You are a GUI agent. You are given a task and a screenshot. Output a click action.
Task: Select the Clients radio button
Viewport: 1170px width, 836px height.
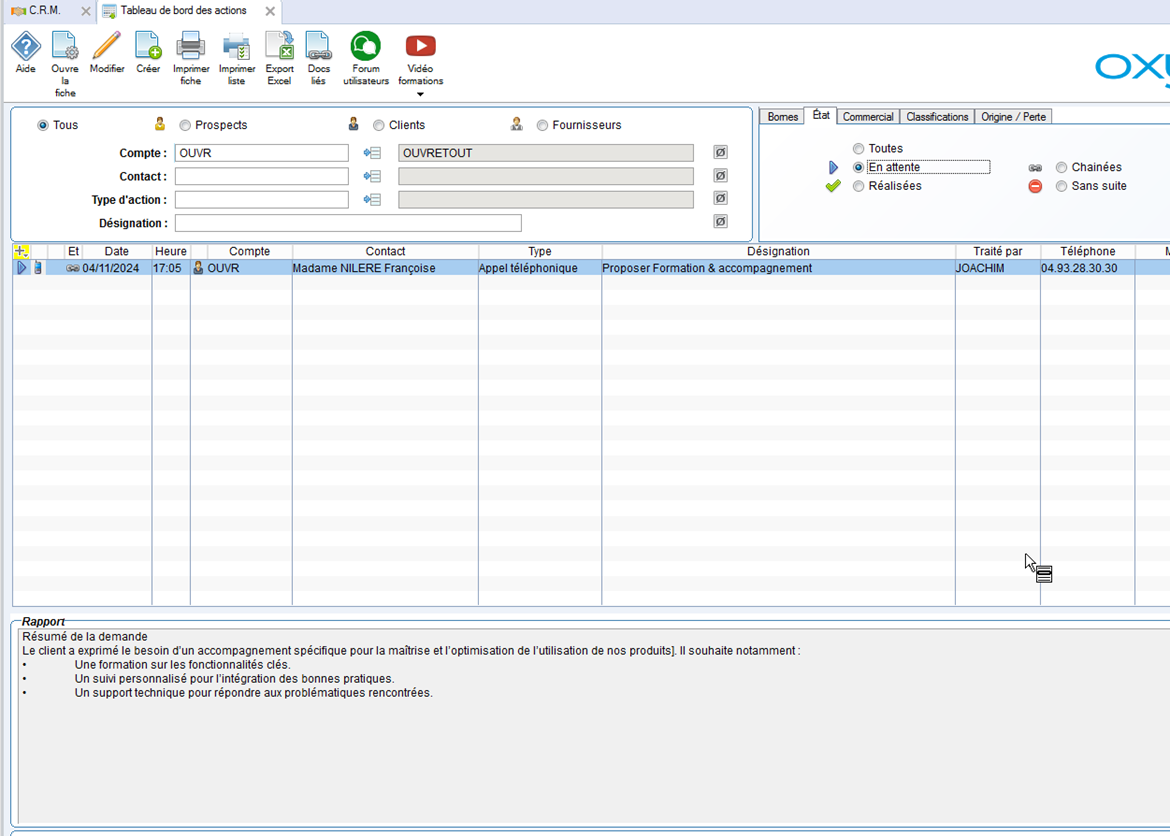(379, 126)
